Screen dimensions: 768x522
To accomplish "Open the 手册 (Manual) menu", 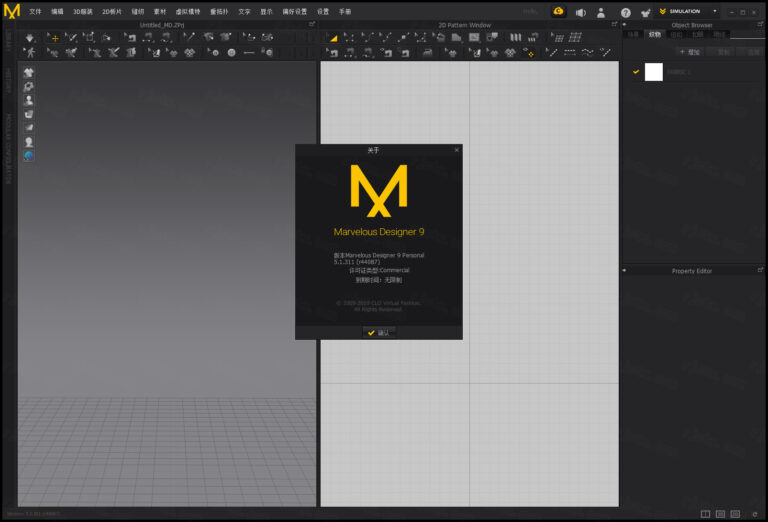I will [x=345, y=11].
